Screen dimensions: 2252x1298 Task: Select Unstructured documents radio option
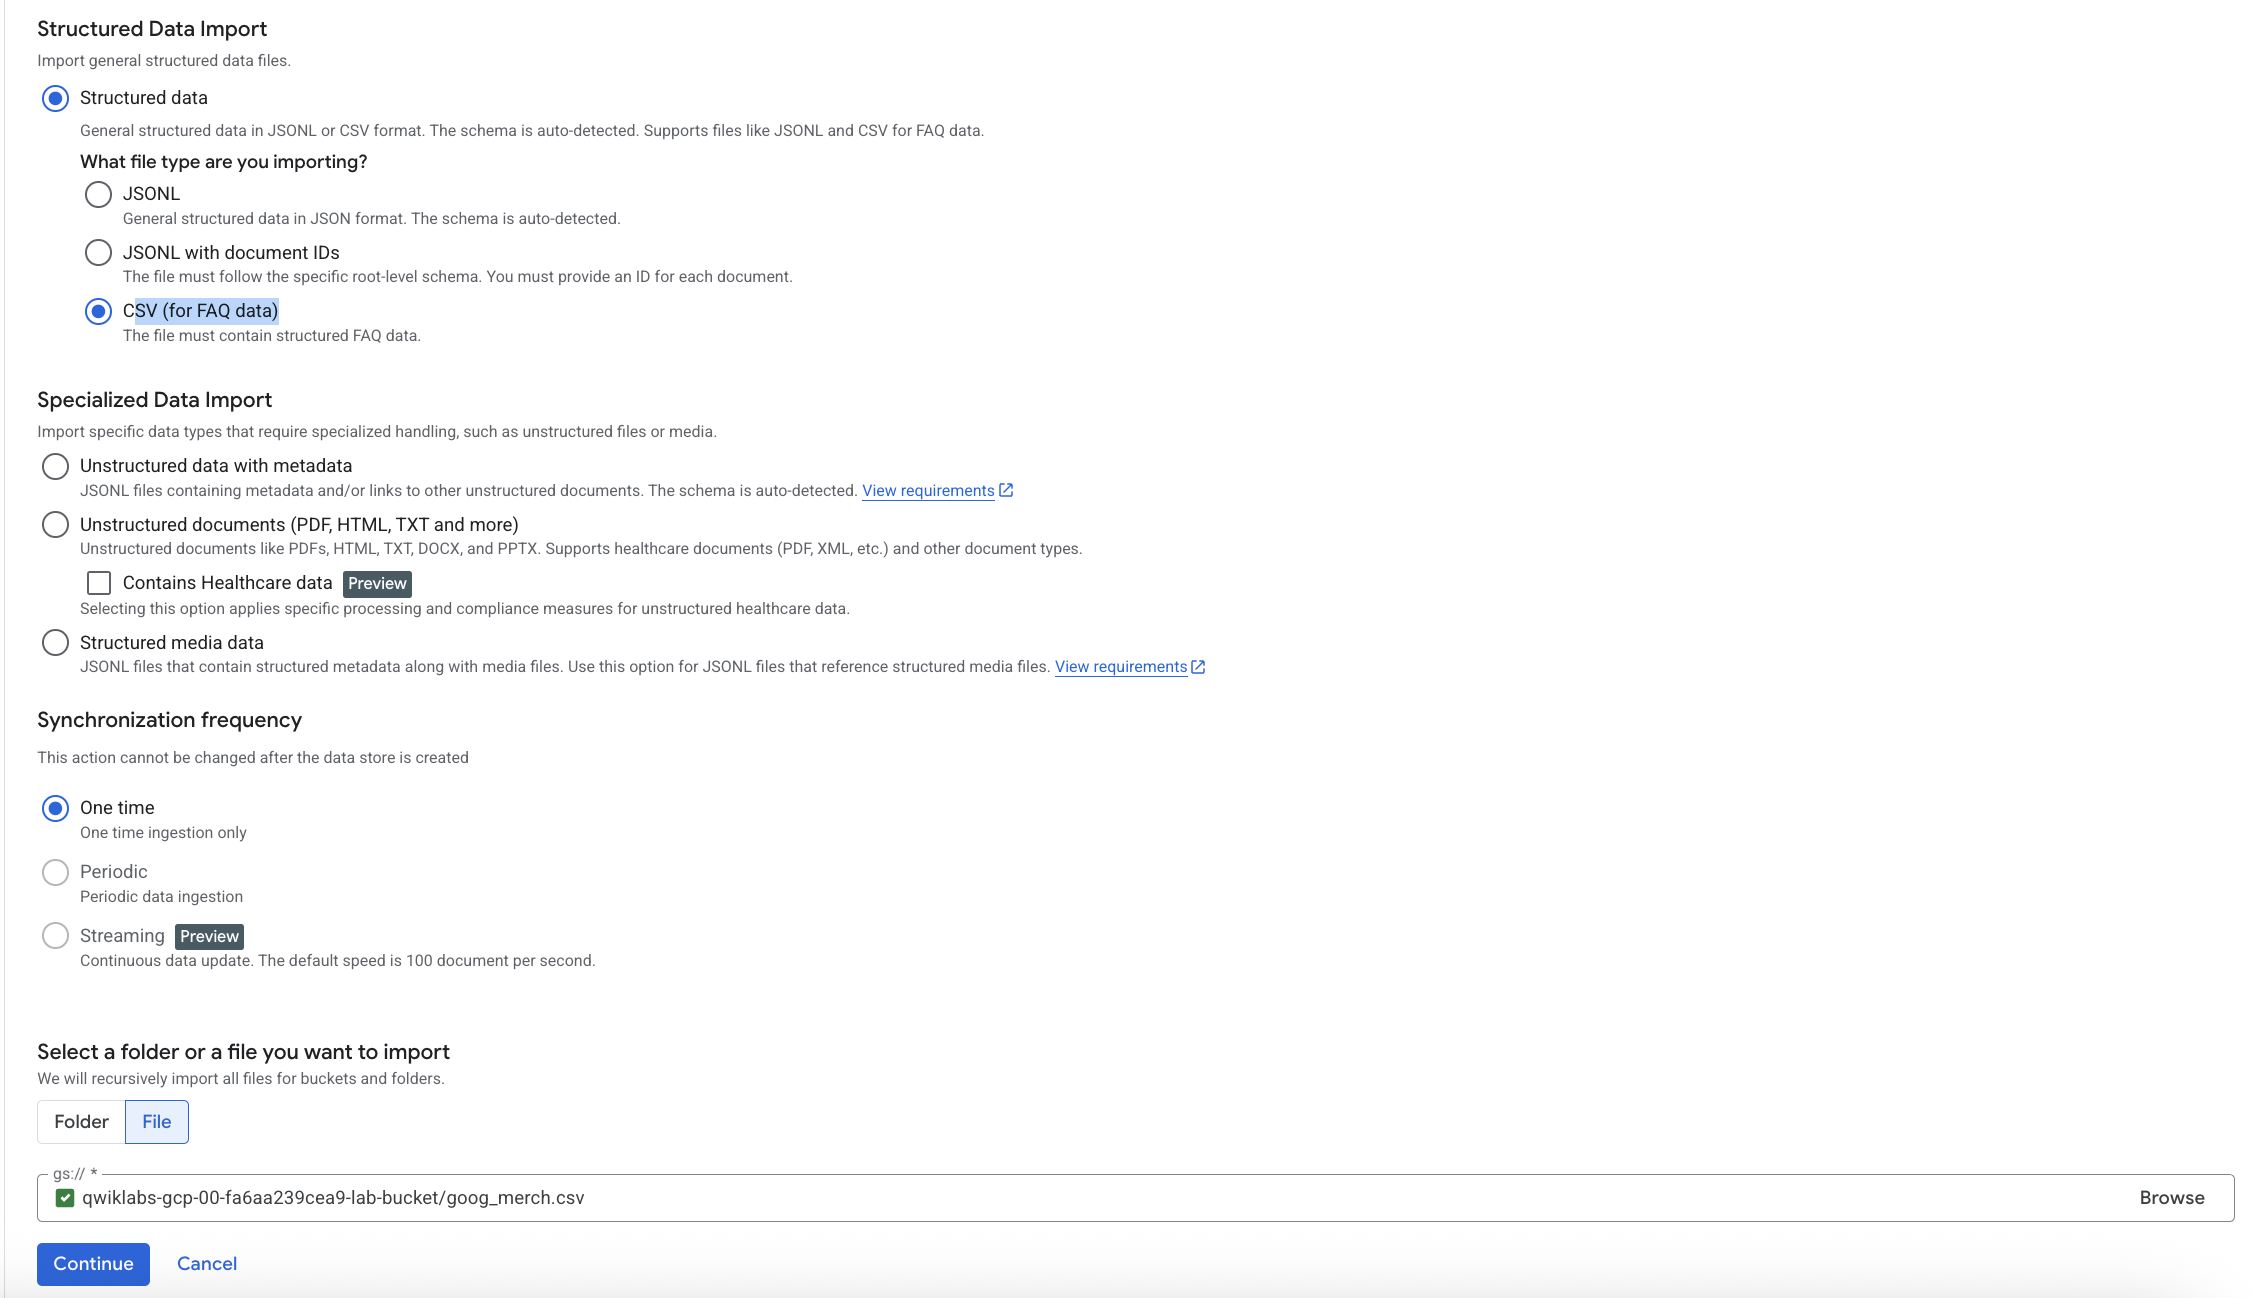(55, 525)
